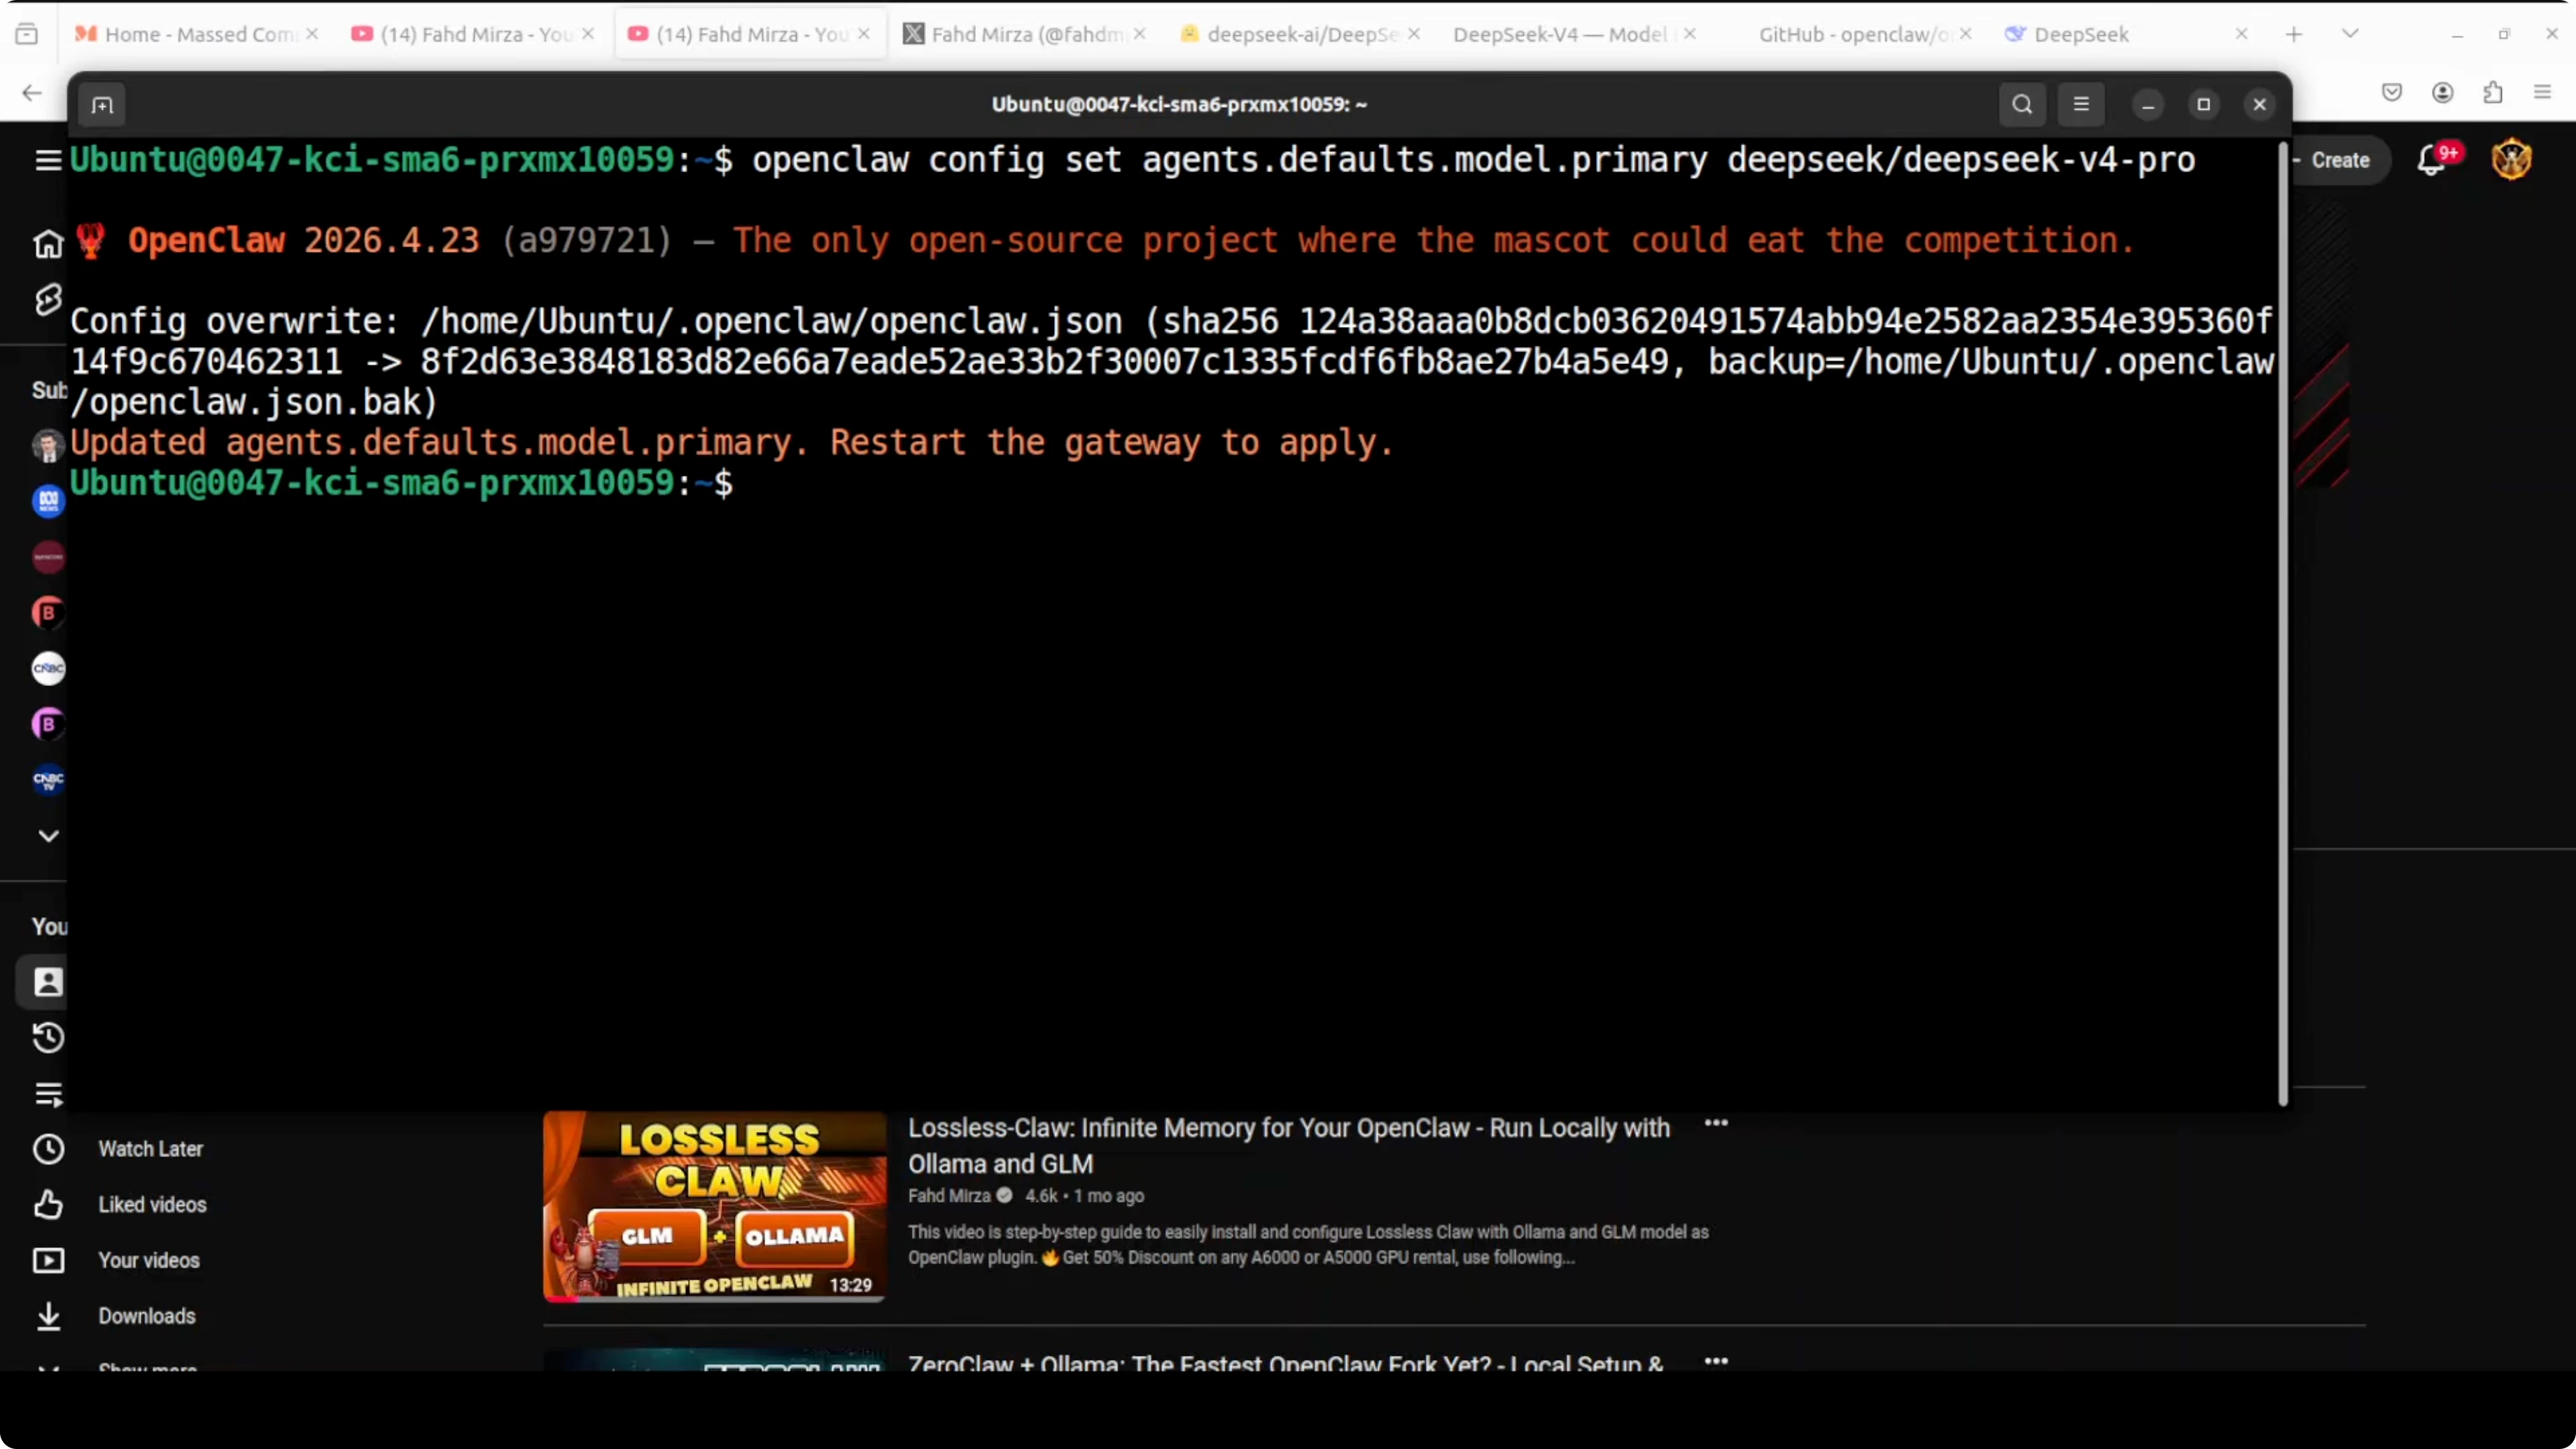Click the Create button
The width and height of the screenshot is (2576, 1449).
click(2339, 160)
